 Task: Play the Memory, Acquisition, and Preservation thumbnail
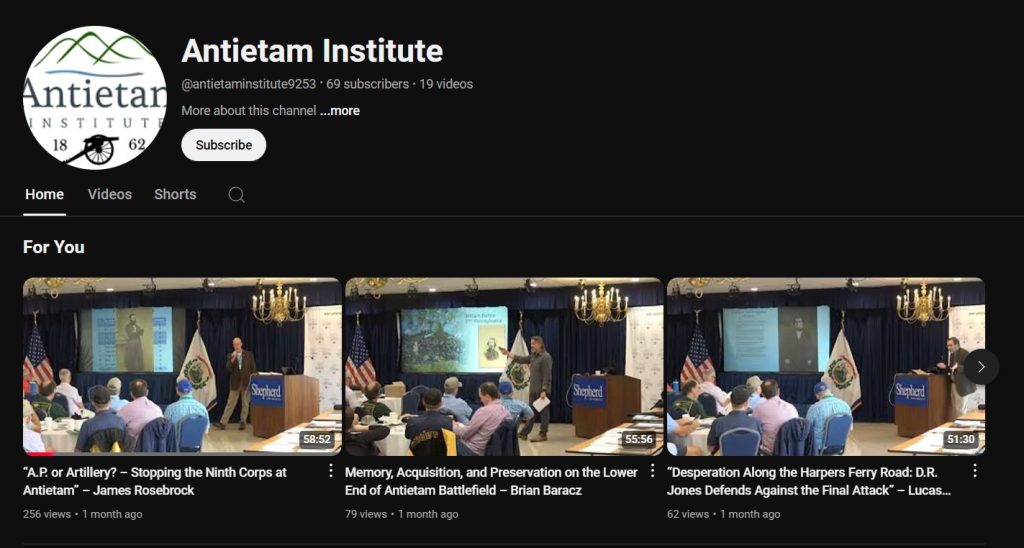point(504,366)
